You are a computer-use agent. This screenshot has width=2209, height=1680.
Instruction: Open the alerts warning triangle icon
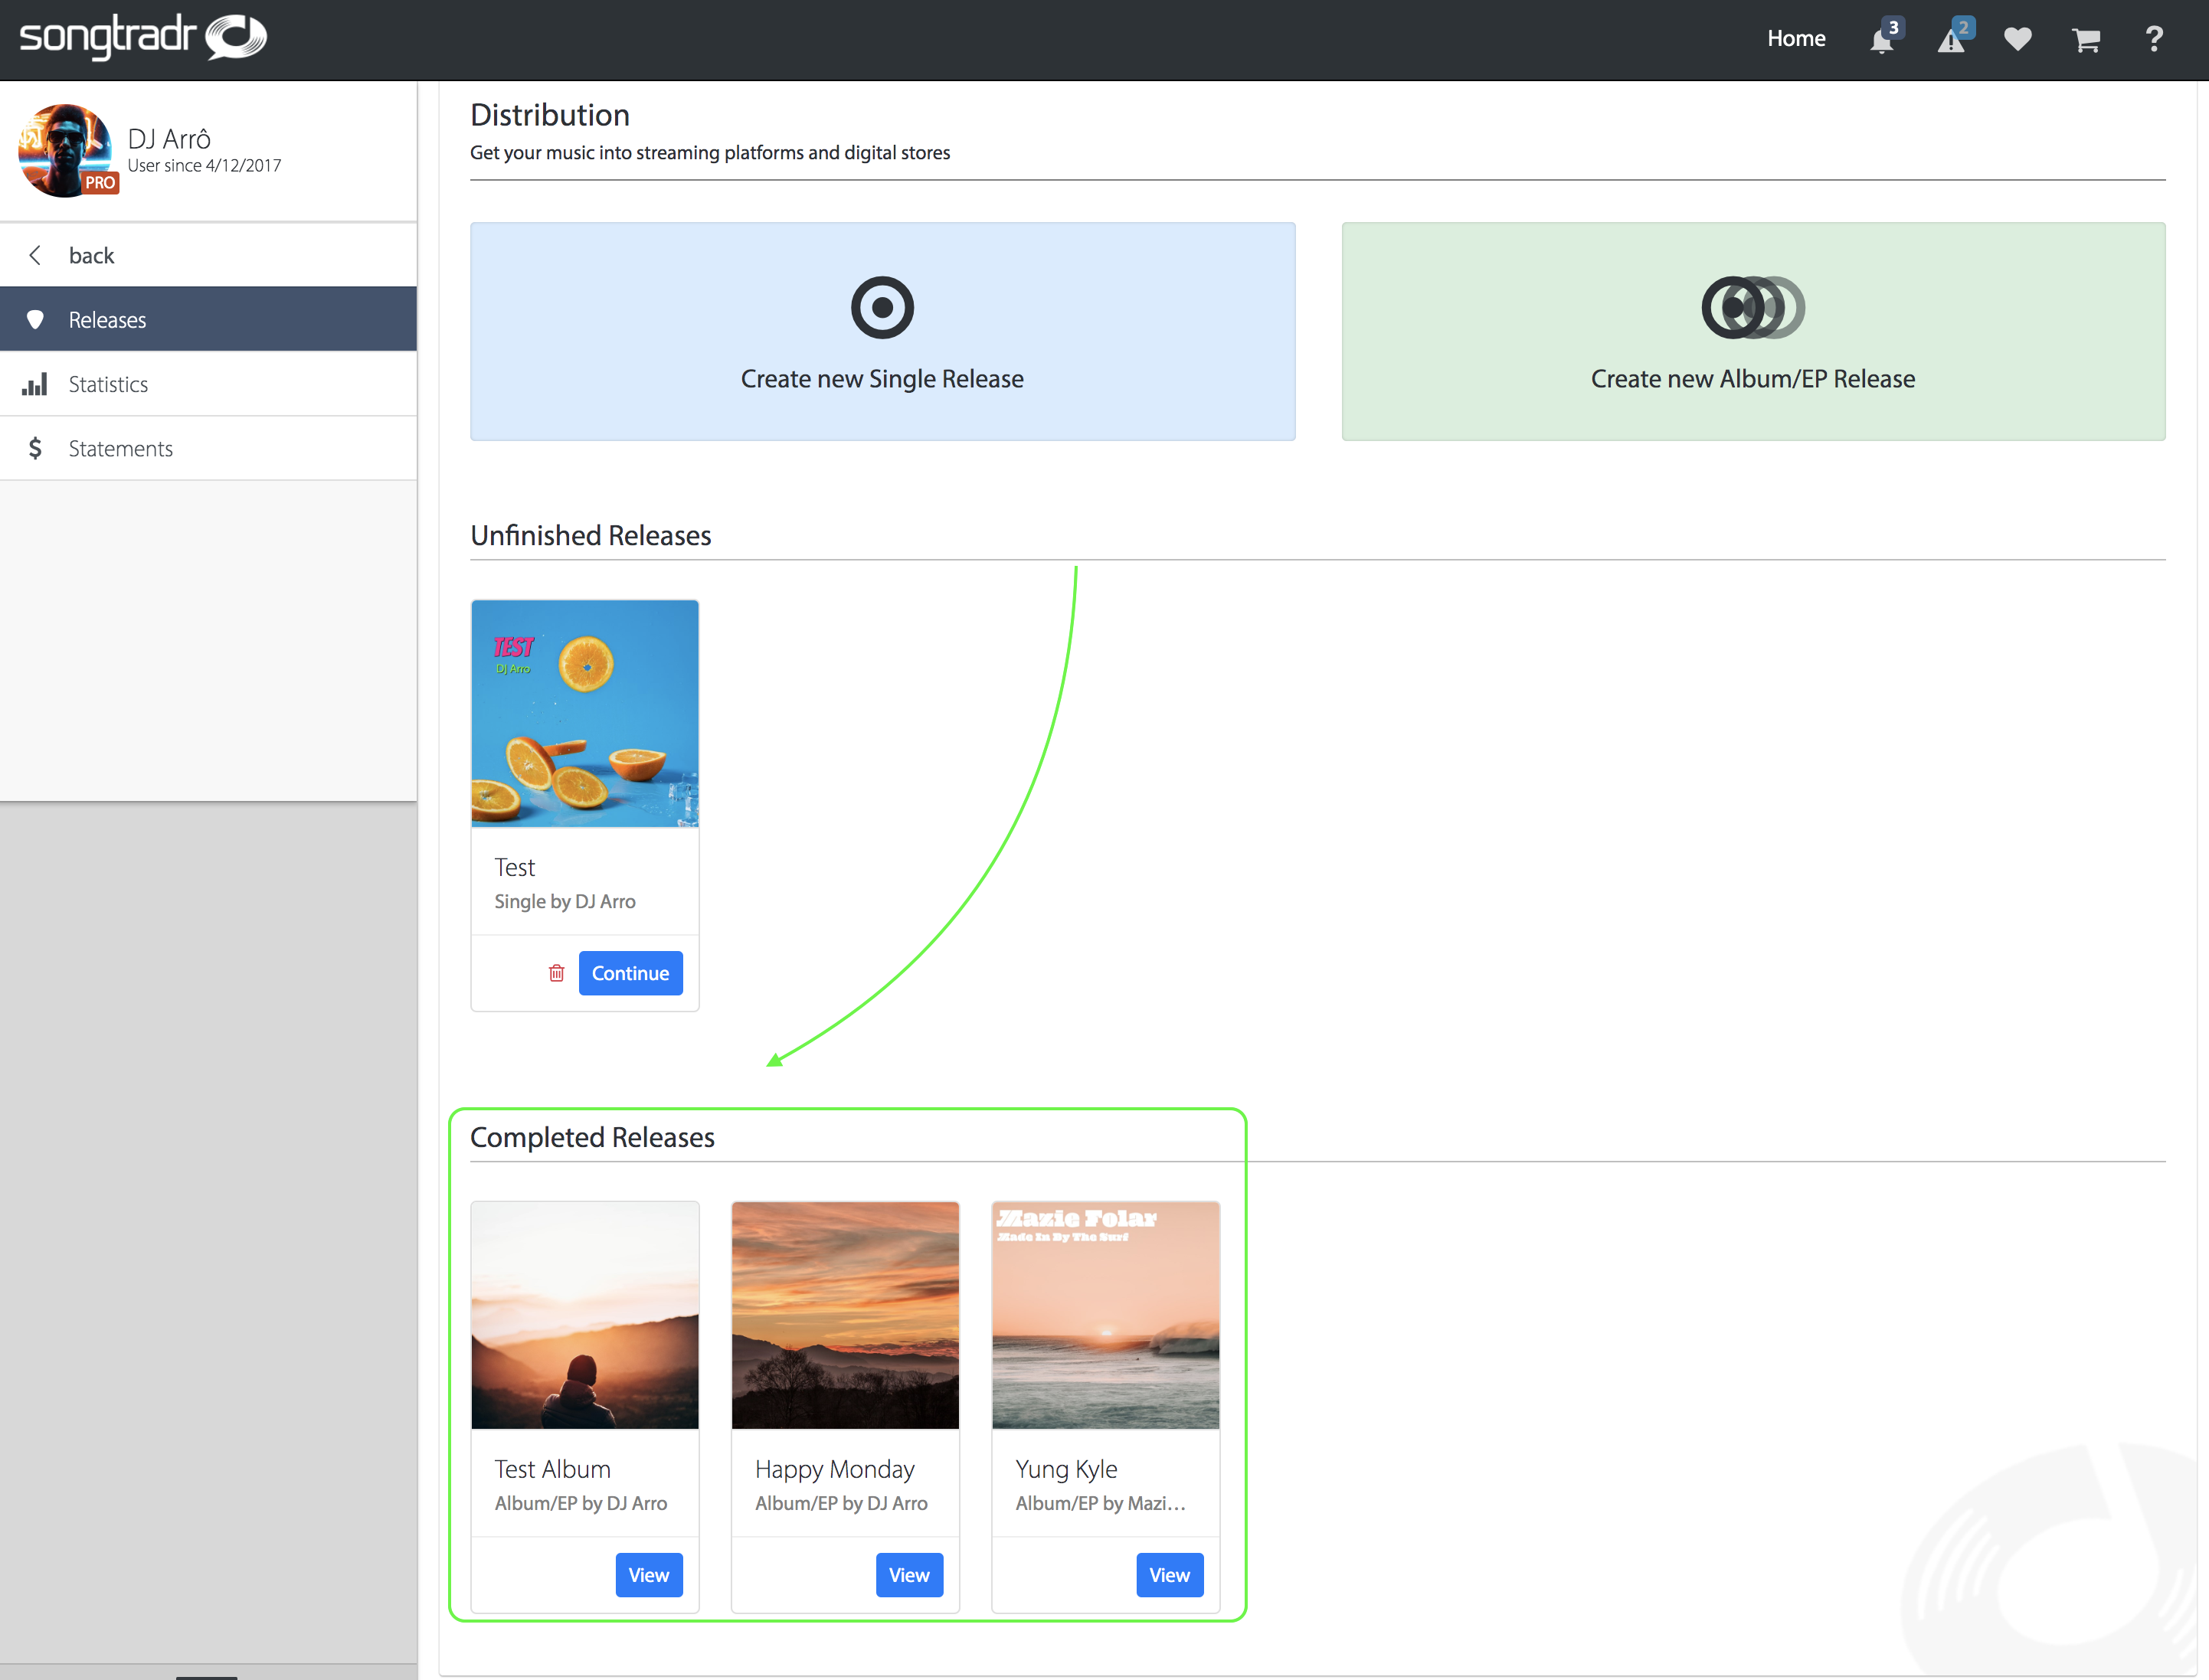click(1951, 40)
